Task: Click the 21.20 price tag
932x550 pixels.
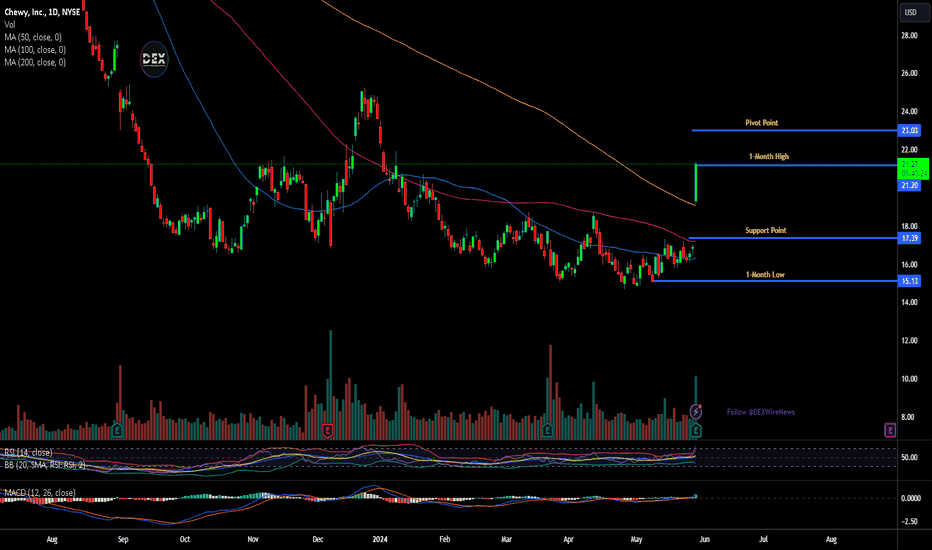Action: (x=909, y=186)
